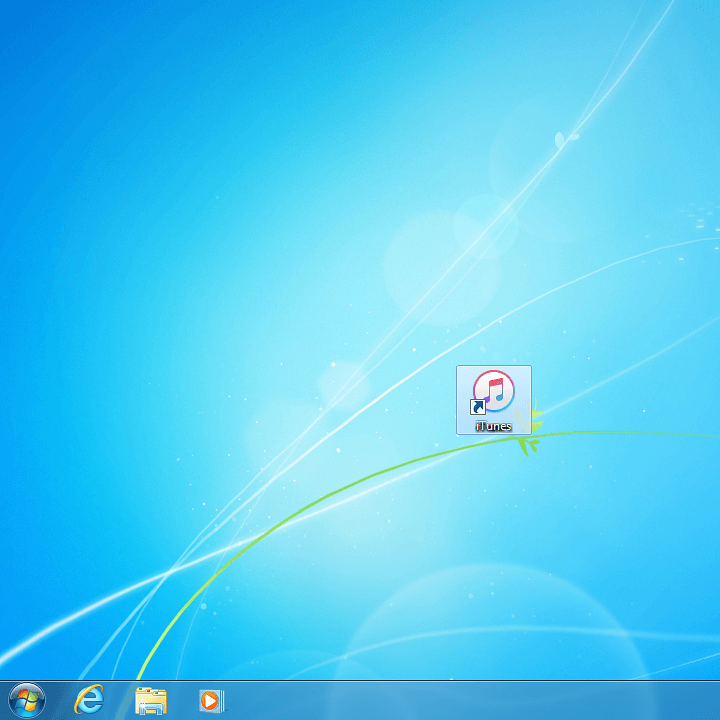Click the pink-and-blue circular iTunes logo

494,390
